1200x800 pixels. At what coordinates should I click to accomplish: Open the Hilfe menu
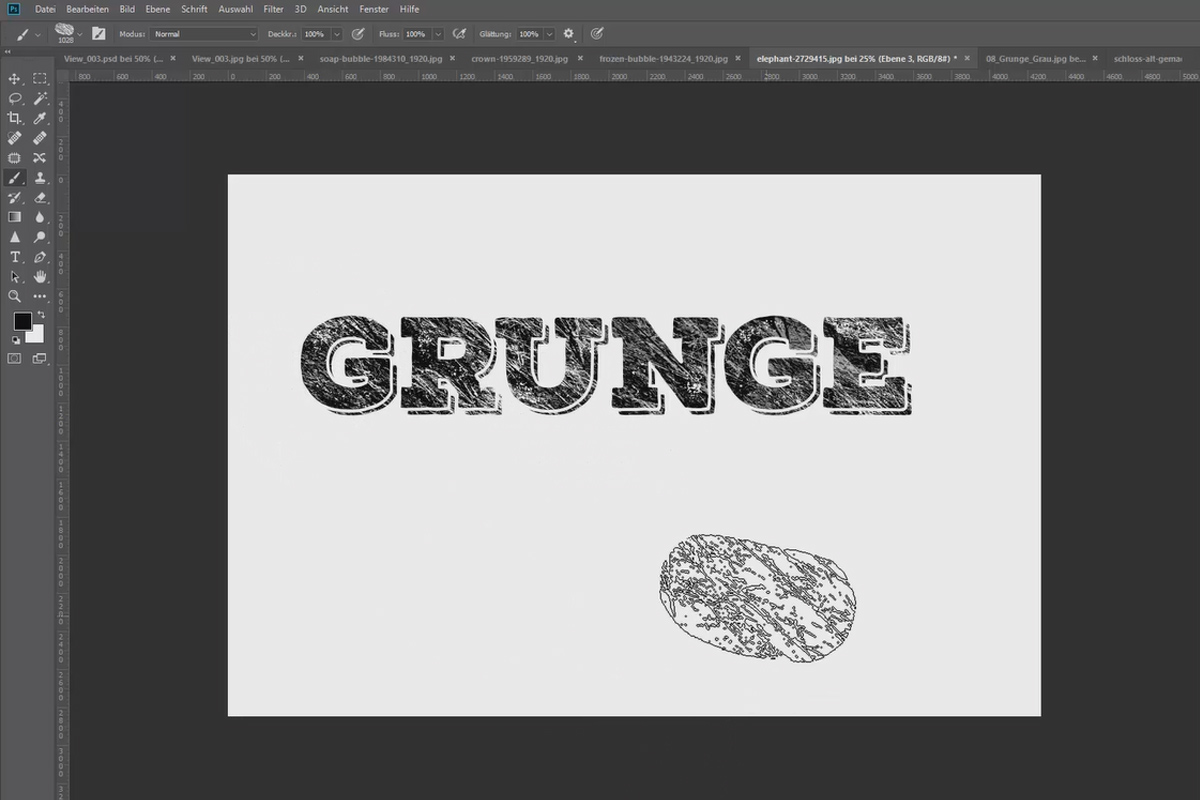point(409,9)
